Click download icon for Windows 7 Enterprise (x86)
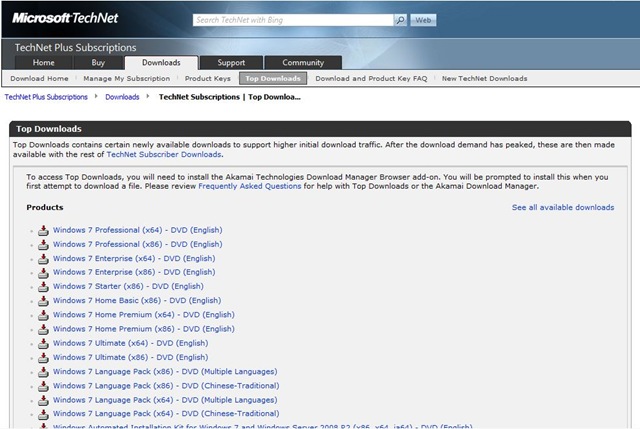The width and height of the screenshot is (640, 429). pos(44,272)
